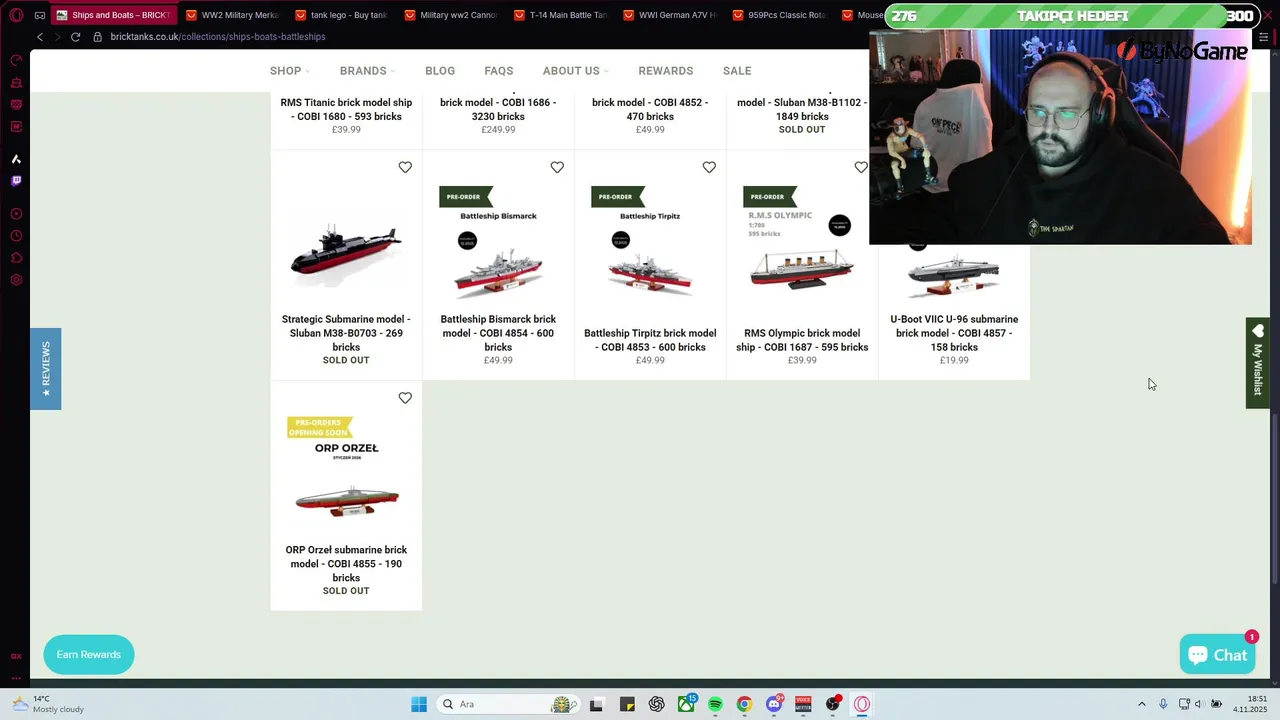
Task: Open the REWARDS menu item
Action: coord(666,71)
